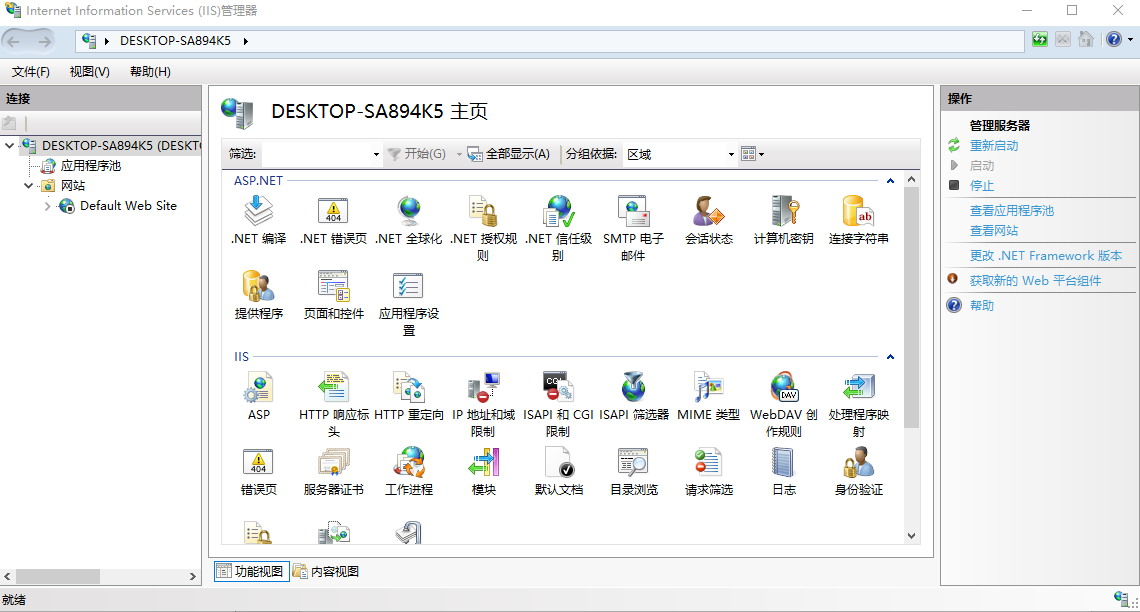Open the ISAPI 筛选器 feature
1140x612 pixels.
click(633, 388)
